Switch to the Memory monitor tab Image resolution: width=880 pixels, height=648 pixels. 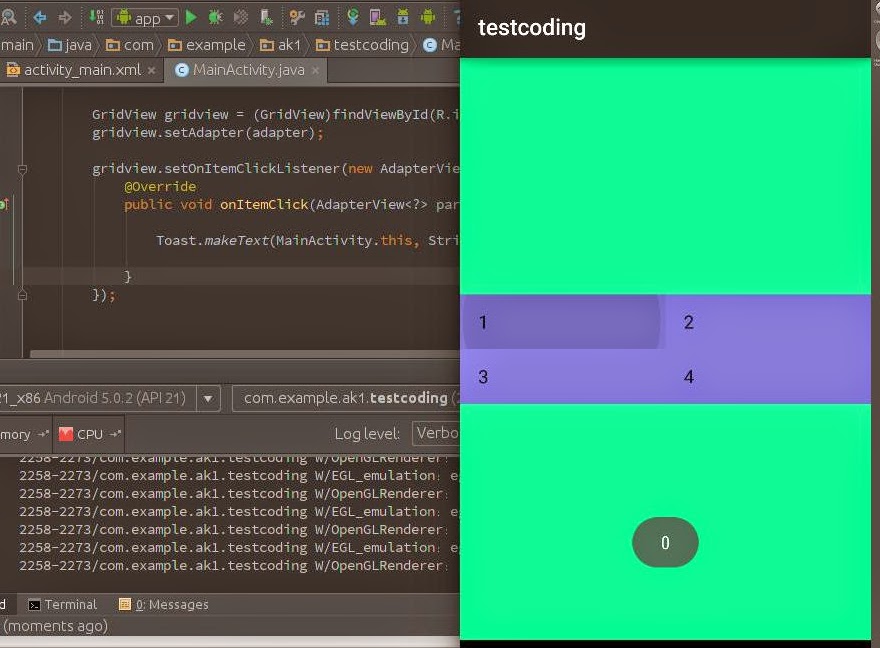(x=25, y=434)
